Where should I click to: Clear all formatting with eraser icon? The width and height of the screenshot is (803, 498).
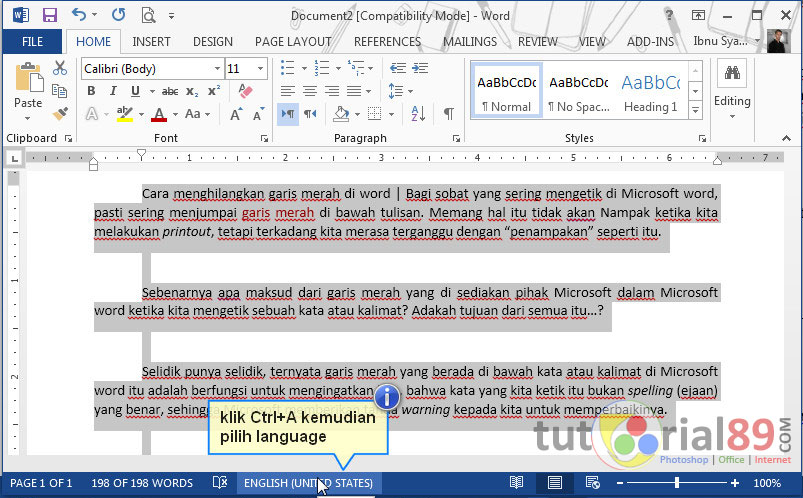pos(245,91)
